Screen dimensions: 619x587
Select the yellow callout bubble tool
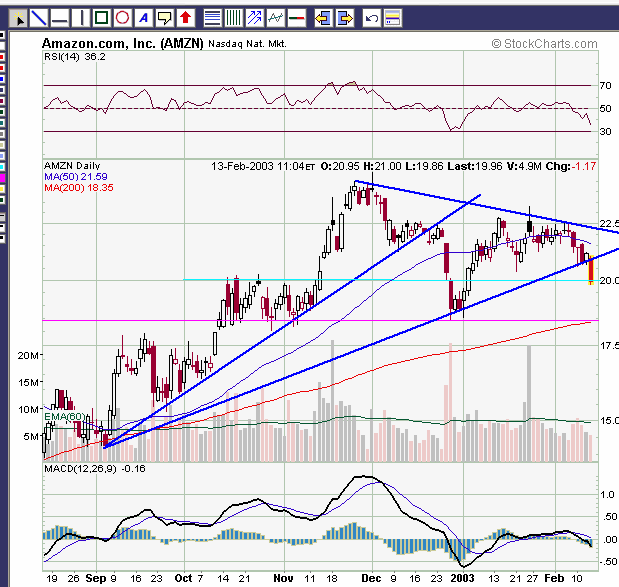pyautogui.click(x=165, y=18)
